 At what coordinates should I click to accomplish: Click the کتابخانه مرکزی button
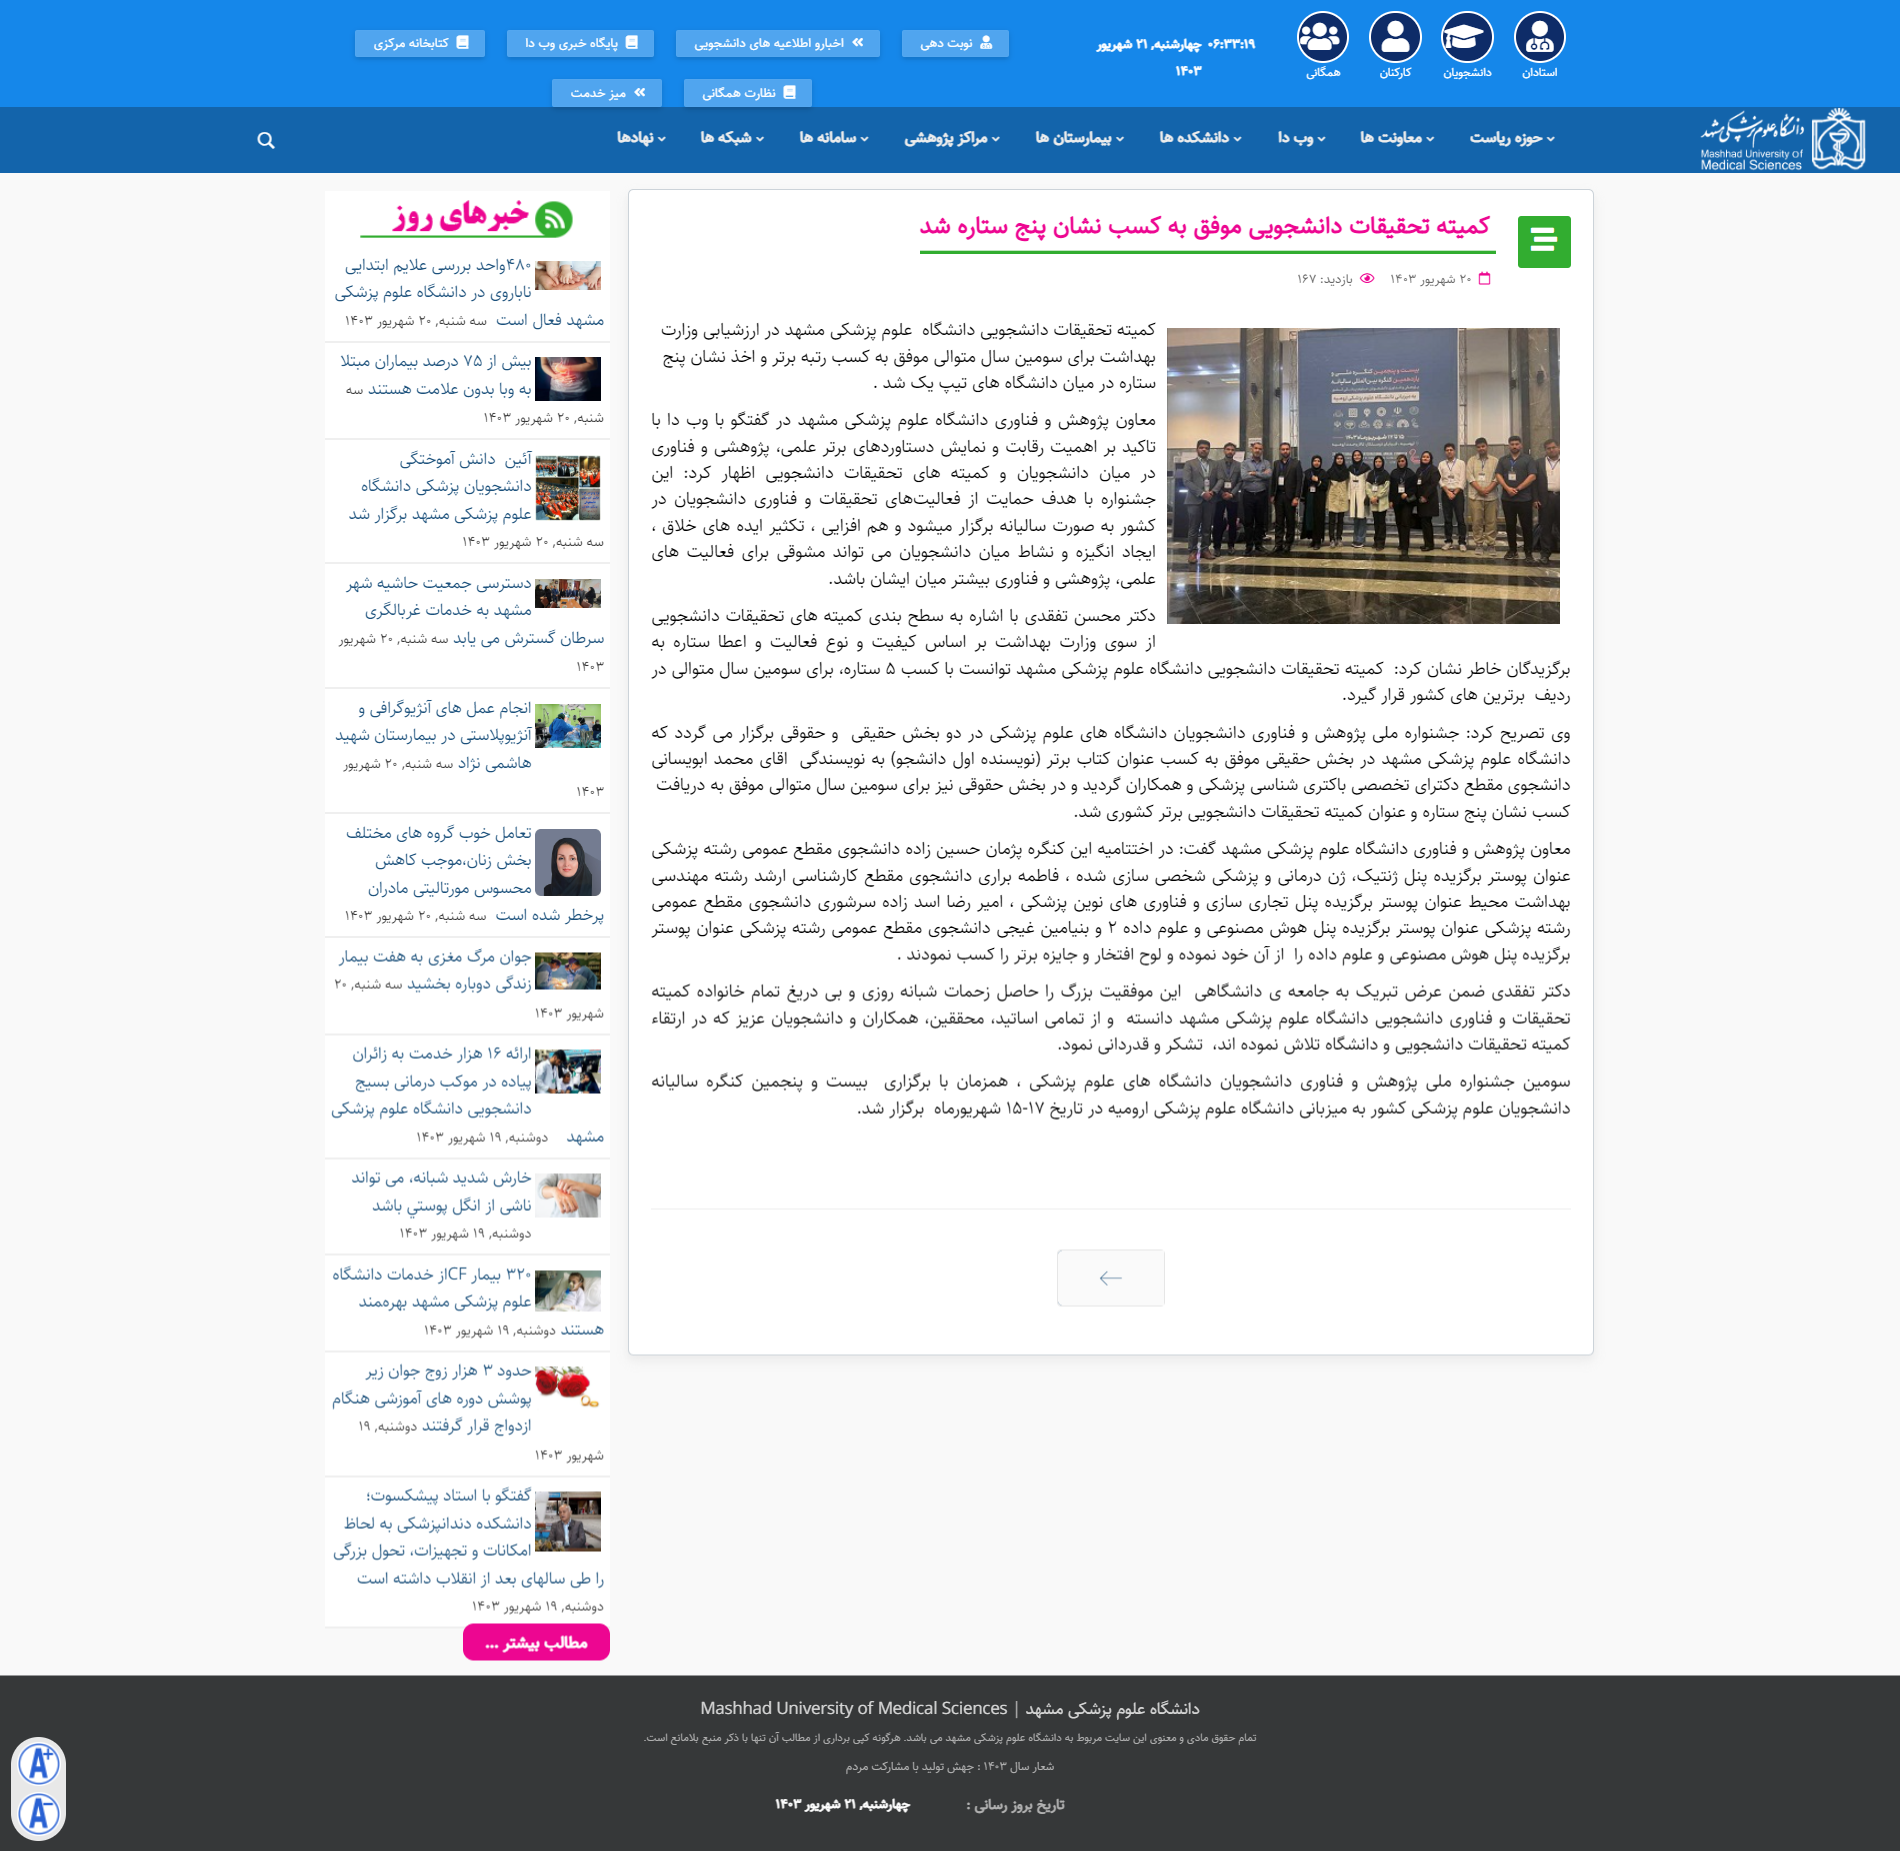[x=420, y=43]
